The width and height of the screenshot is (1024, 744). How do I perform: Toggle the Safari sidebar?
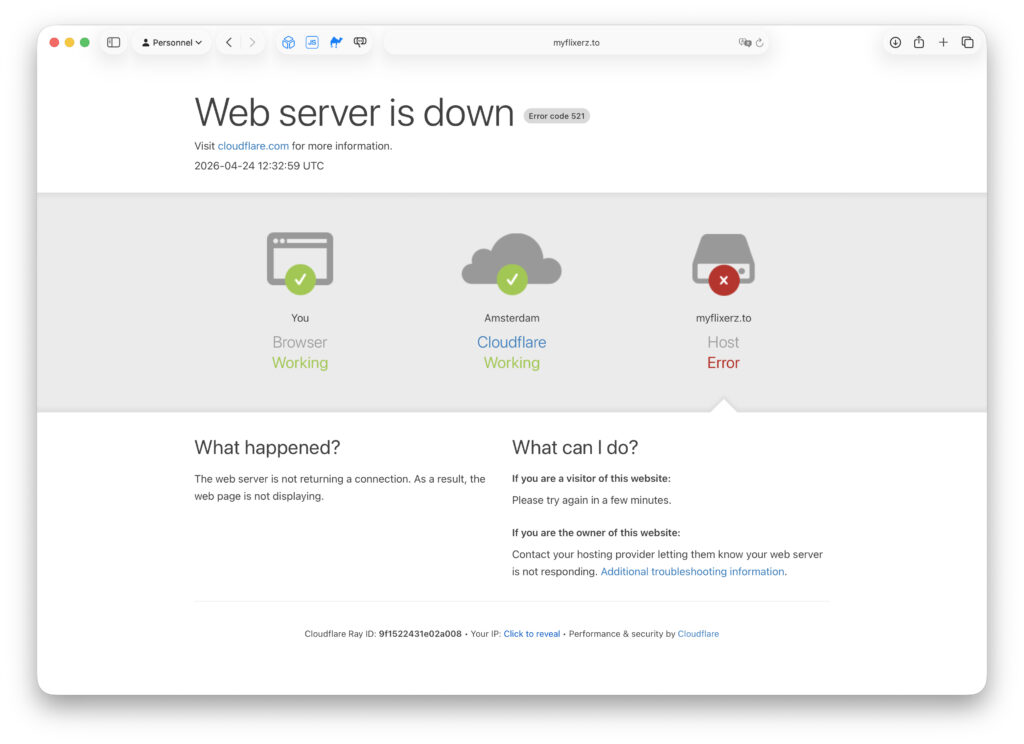114,42
